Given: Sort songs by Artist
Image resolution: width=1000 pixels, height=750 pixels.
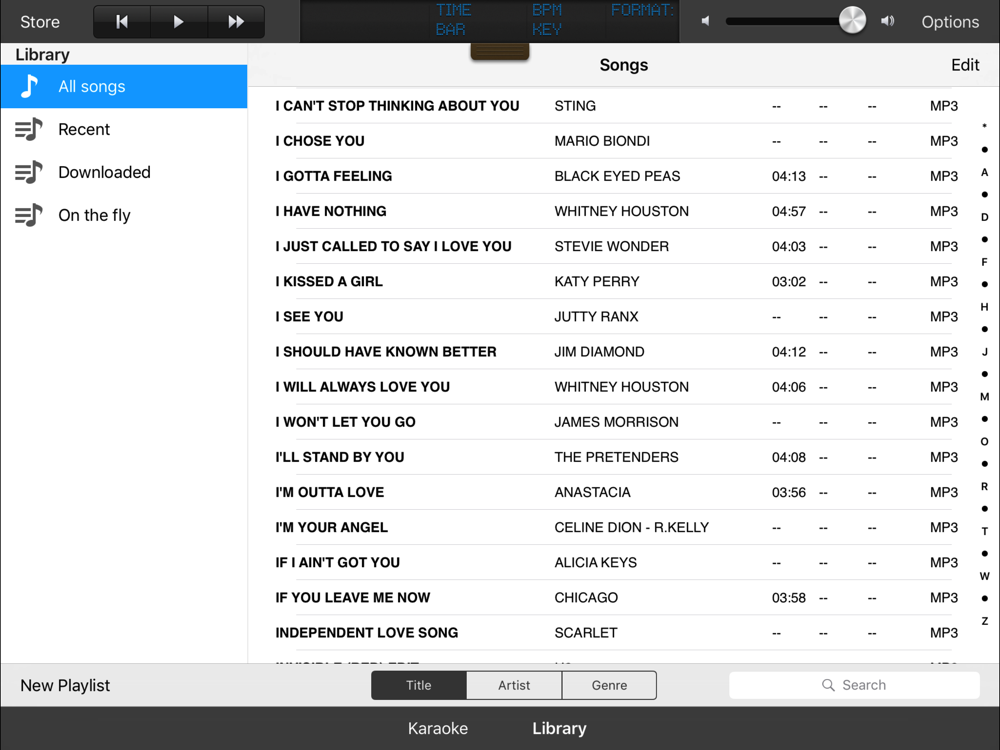Looking at the screenshot, I should (x=514, y=685).
